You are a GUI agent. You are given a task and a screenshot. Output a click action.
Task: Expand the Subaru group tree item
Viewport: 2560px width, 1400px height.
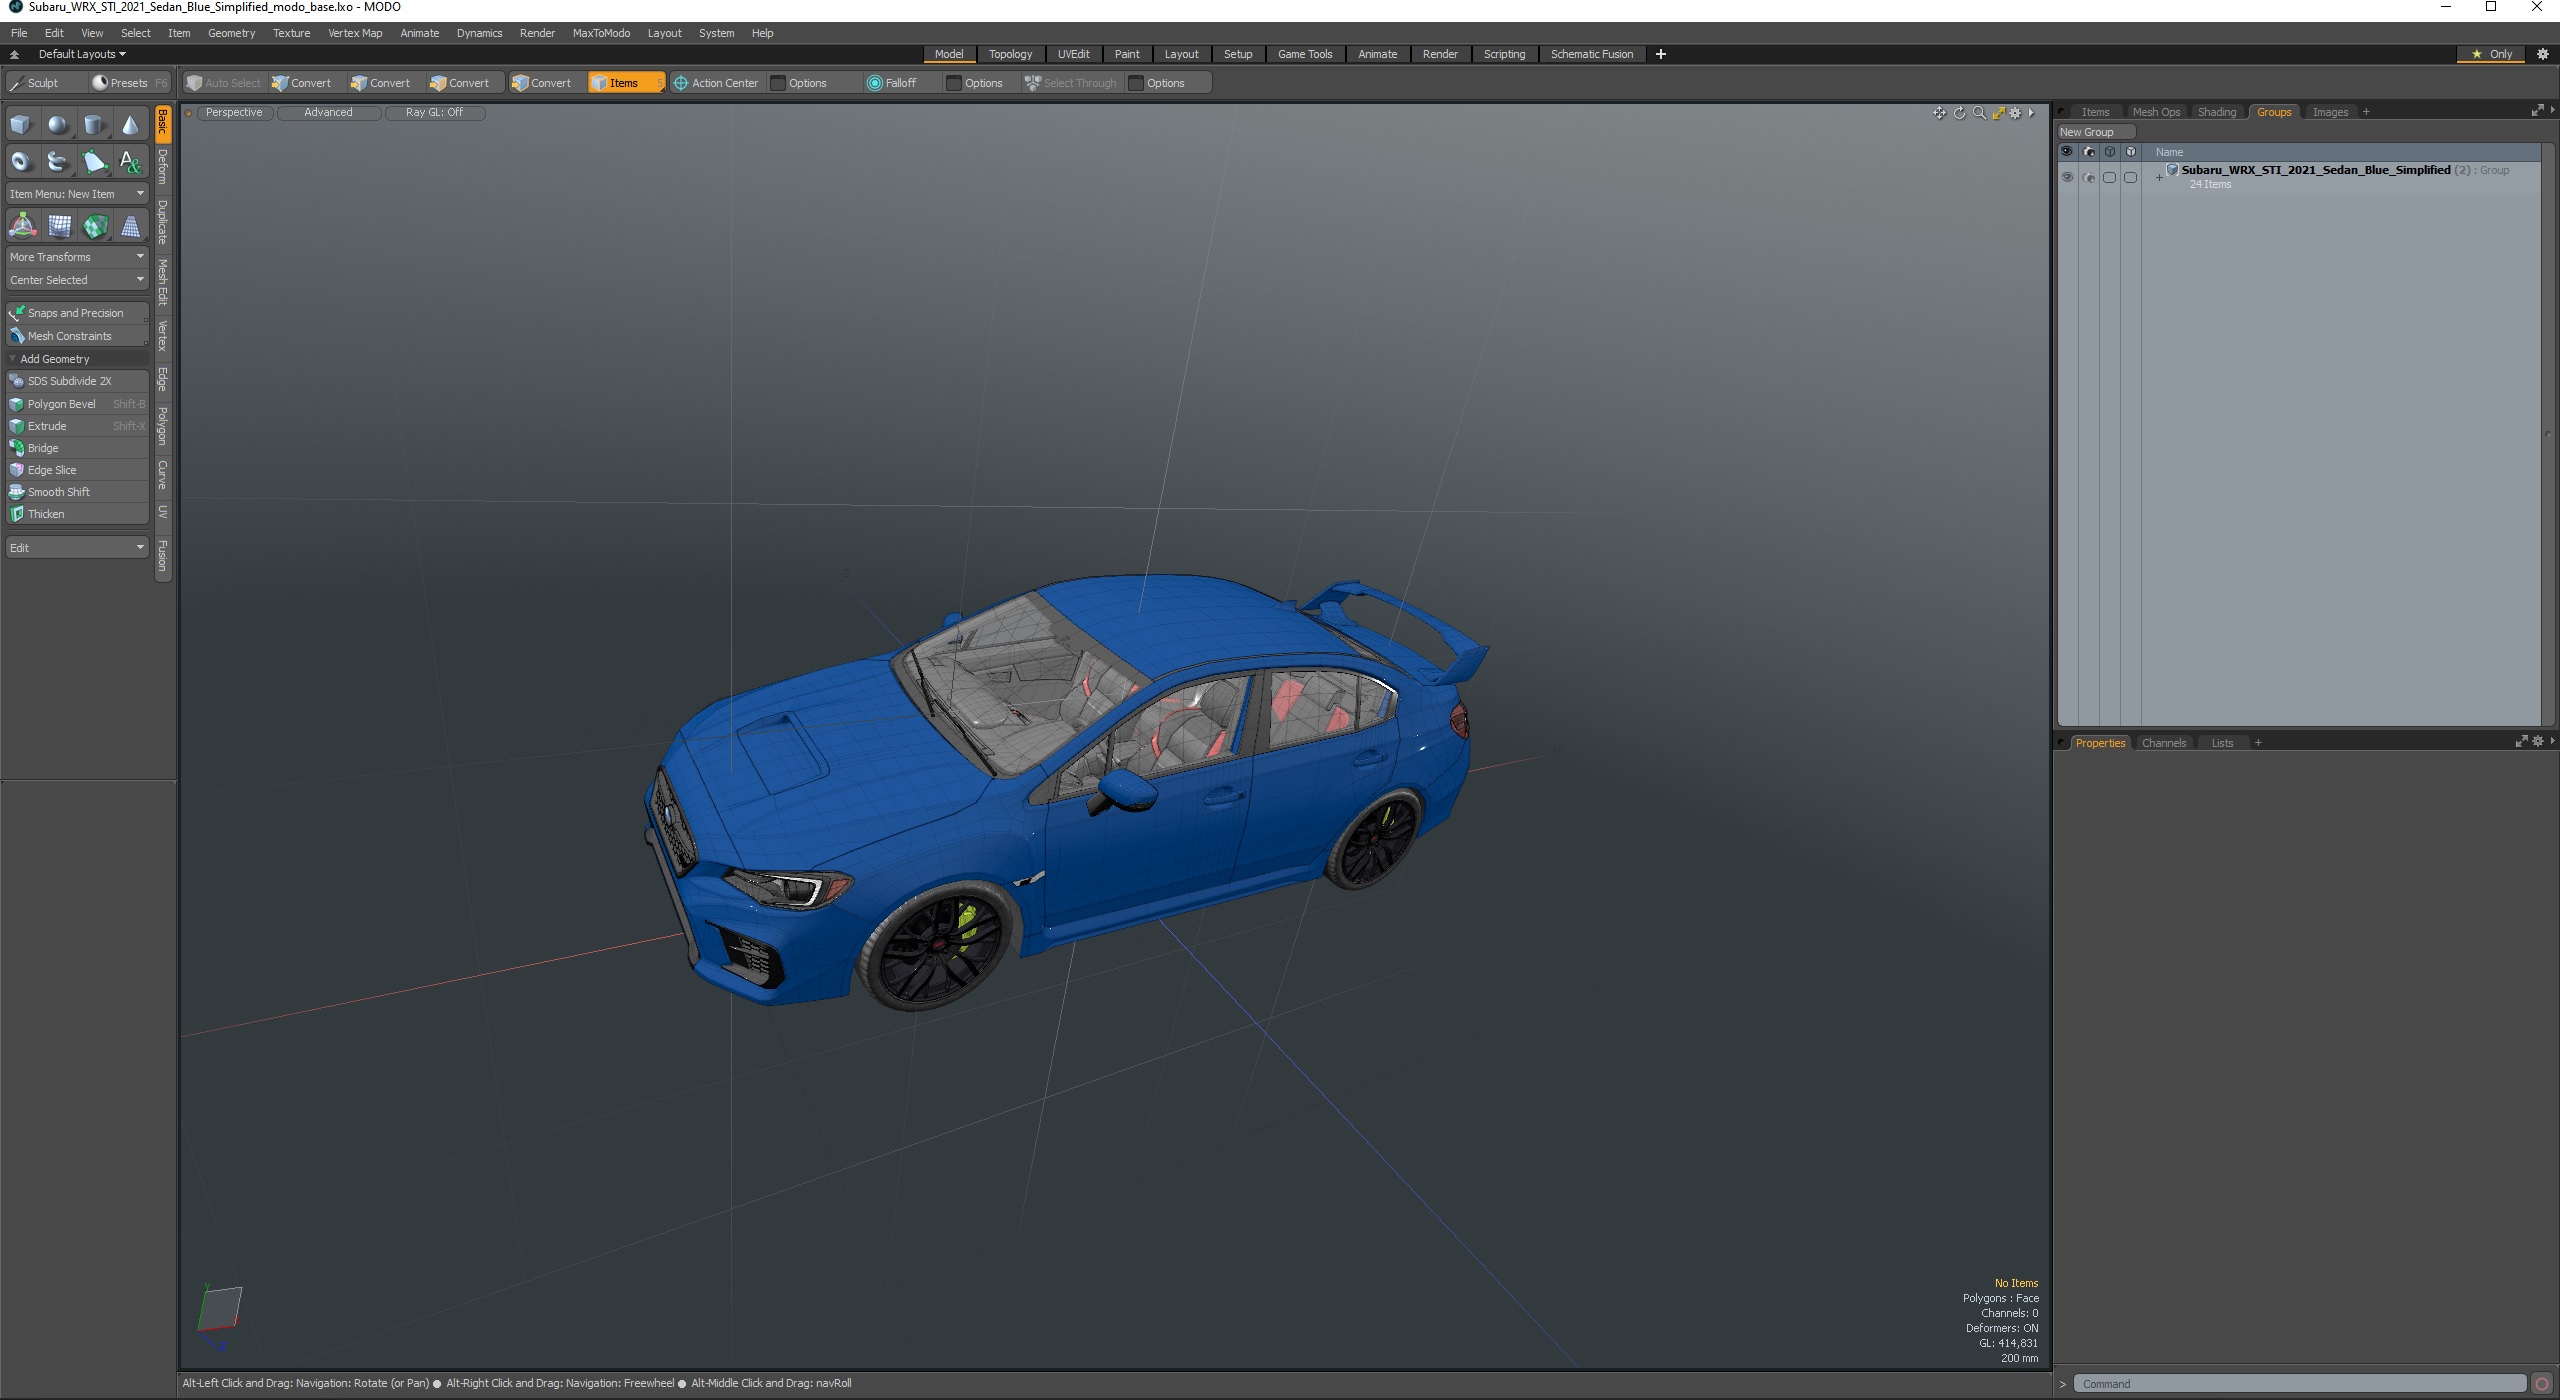(x=2160, y=178)
